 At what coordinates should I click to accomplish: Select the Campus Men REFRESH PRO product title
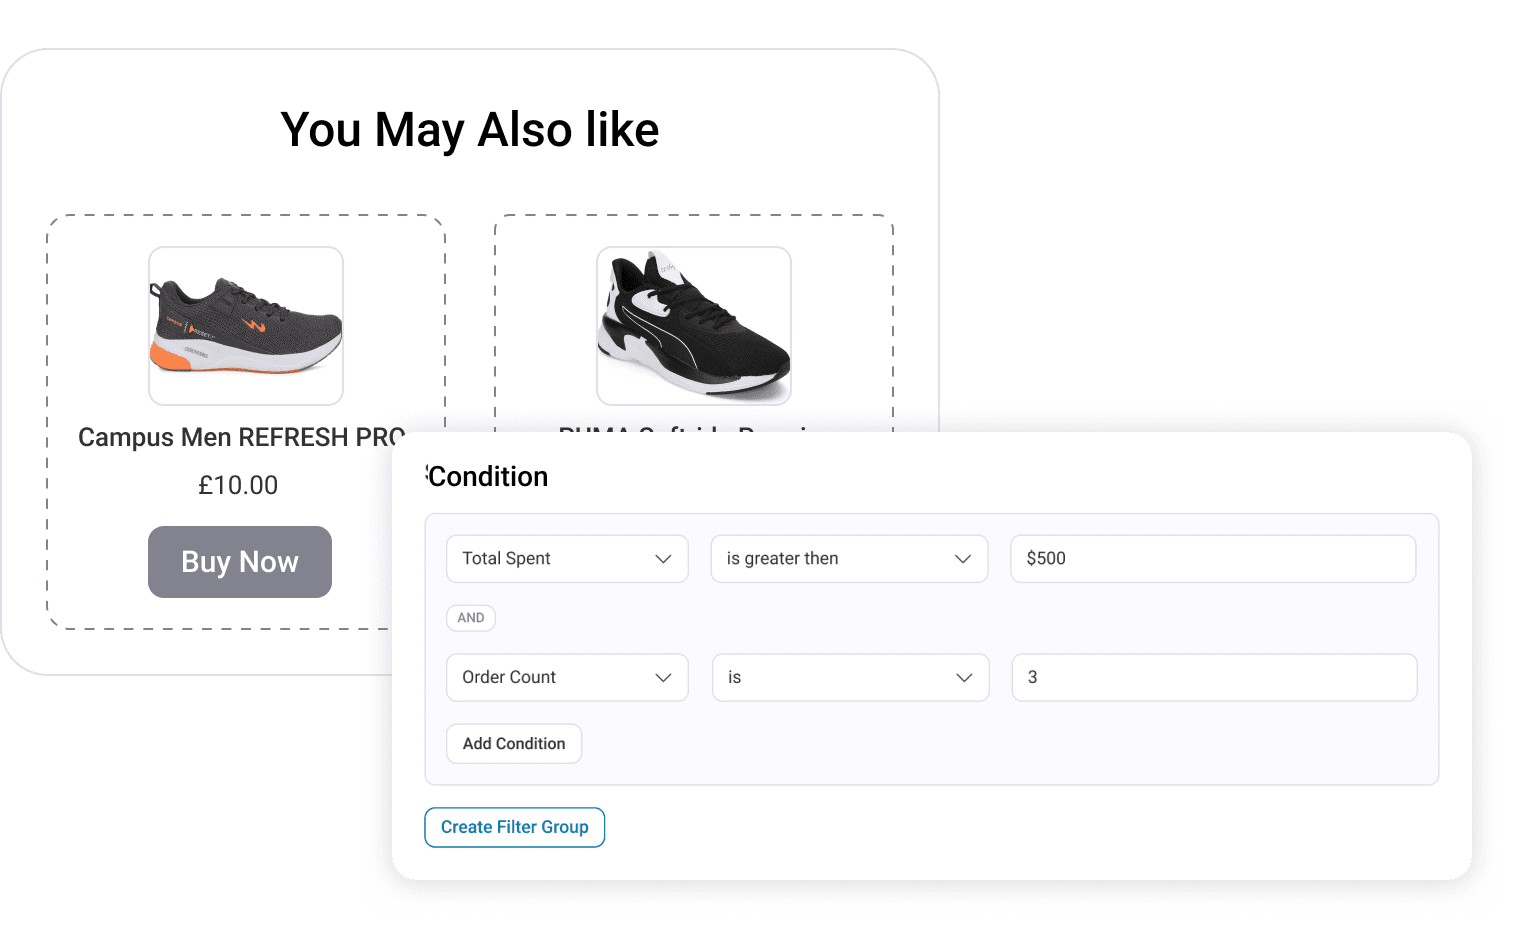click(x=240, y=437)
